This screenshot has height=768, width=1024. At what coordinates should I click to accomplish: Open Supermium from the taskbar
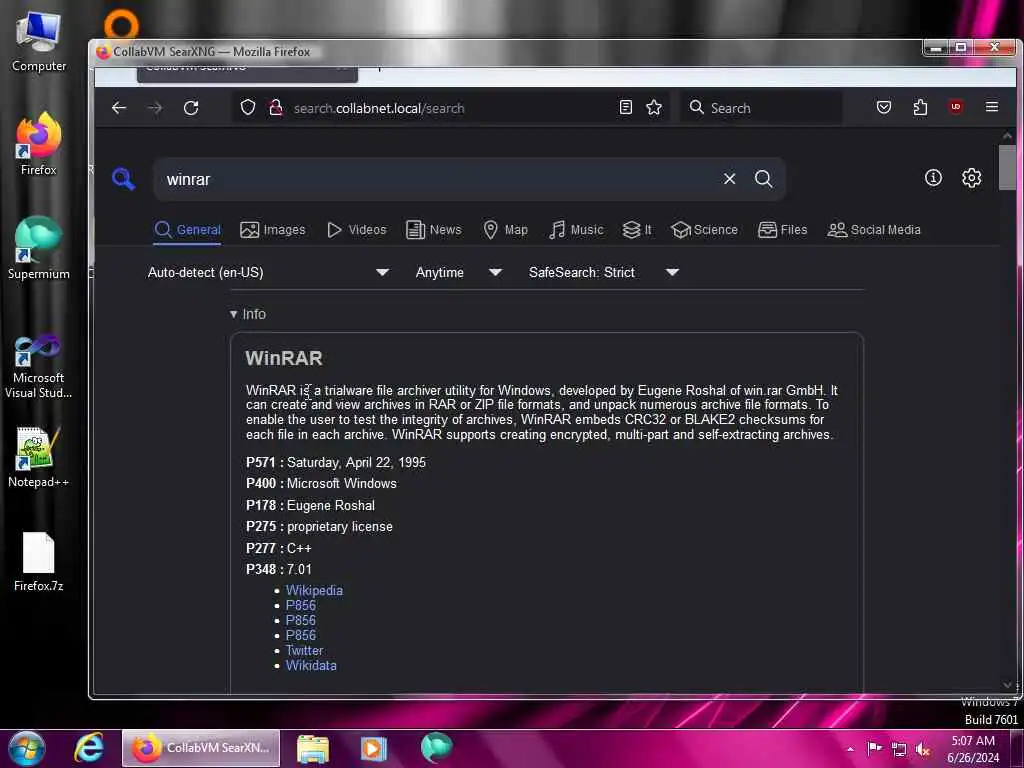click(x=436, y=748)
